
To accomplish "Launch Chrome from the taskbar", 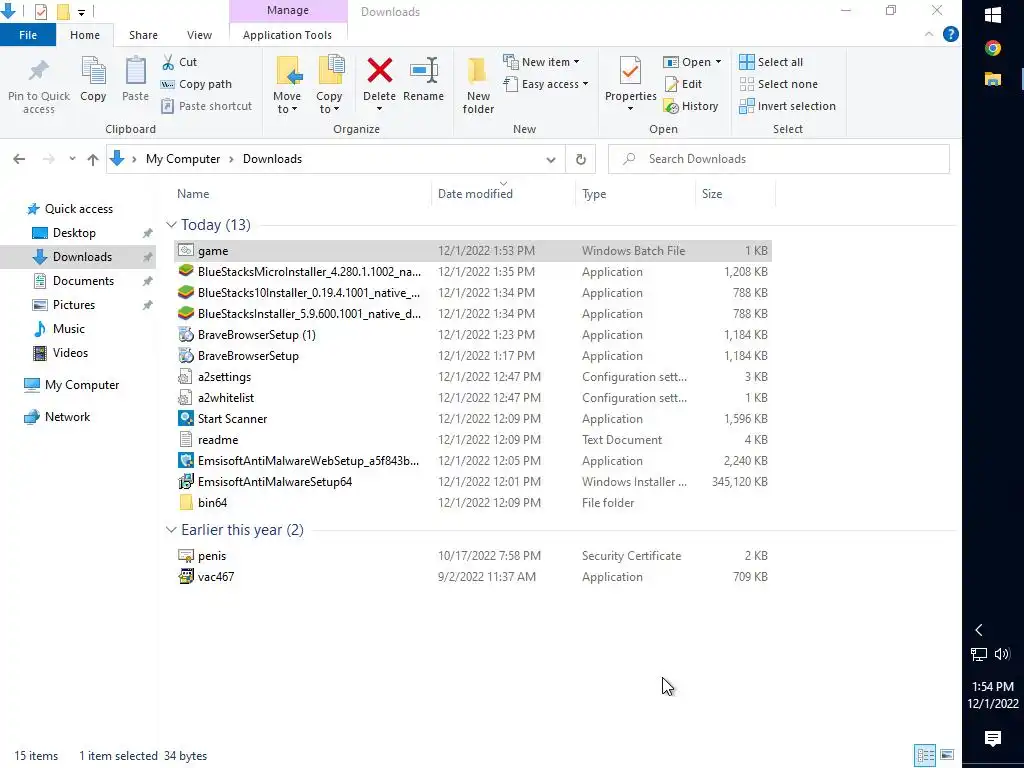I will click(x=993, y=48).
